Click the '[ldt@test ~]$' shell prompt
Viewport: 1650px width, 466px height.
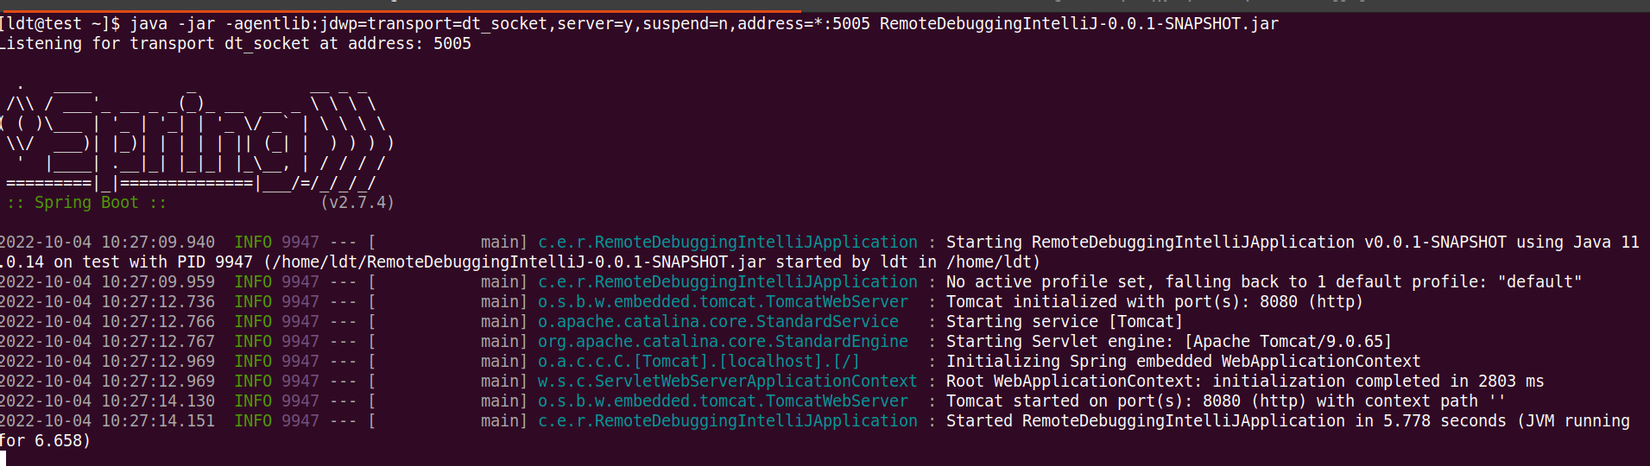point(60,23)
